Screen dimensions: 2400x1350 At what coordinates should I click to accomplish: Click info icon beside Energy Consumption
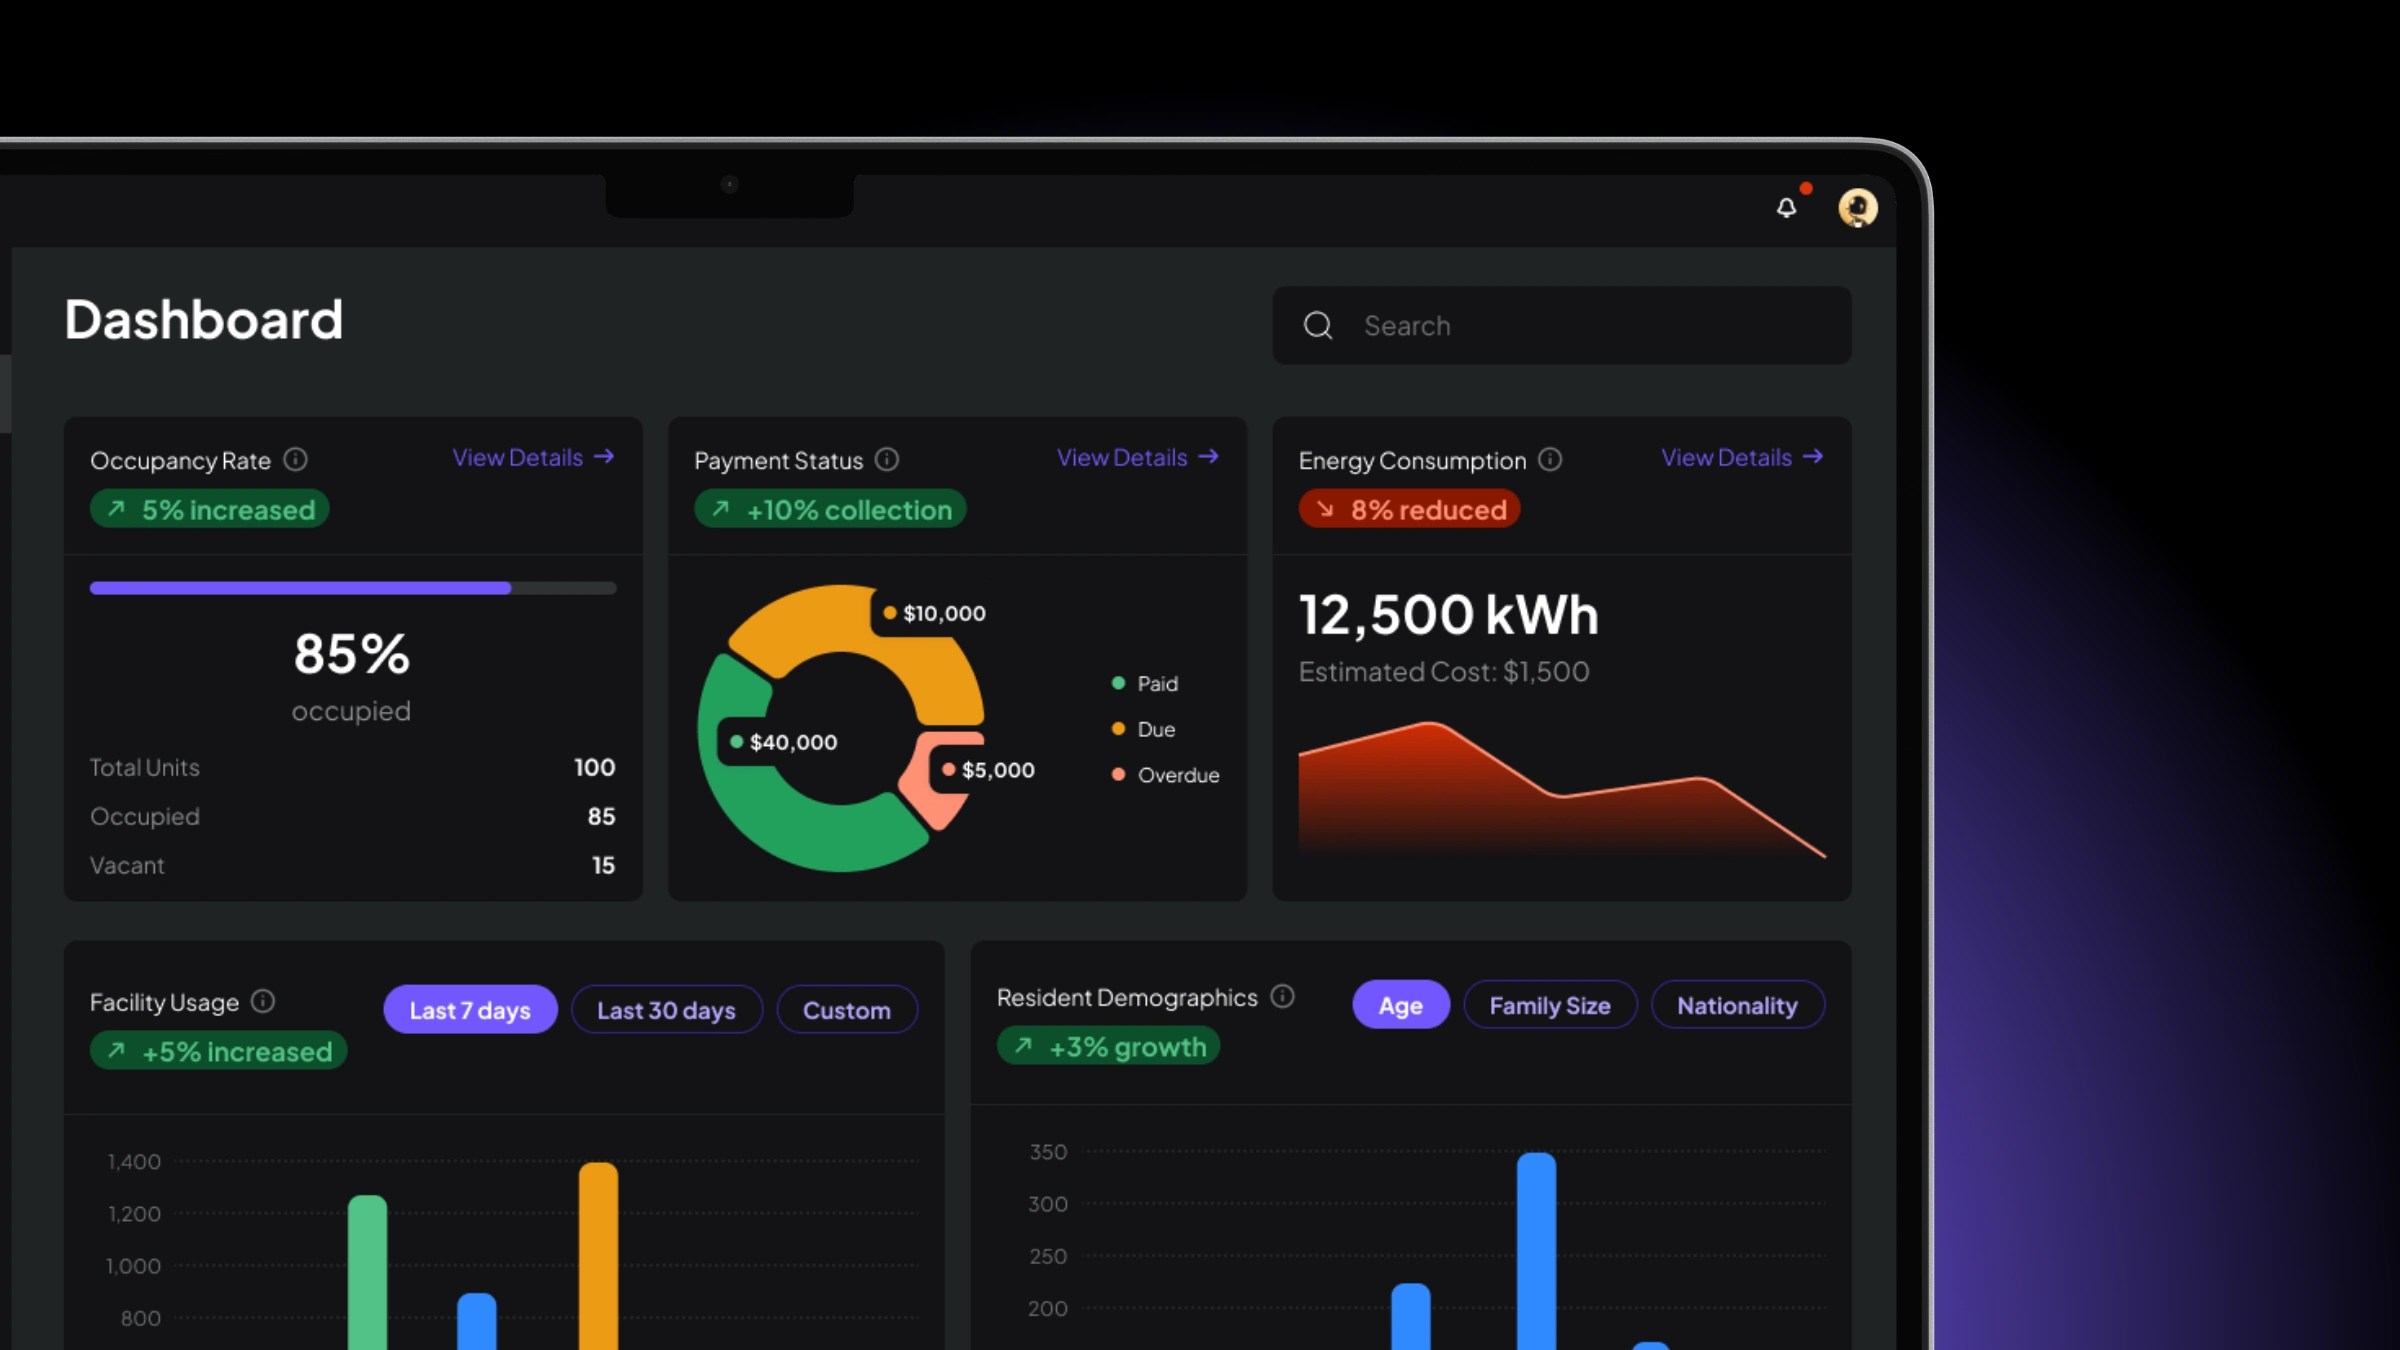(x=1550, y=460)
